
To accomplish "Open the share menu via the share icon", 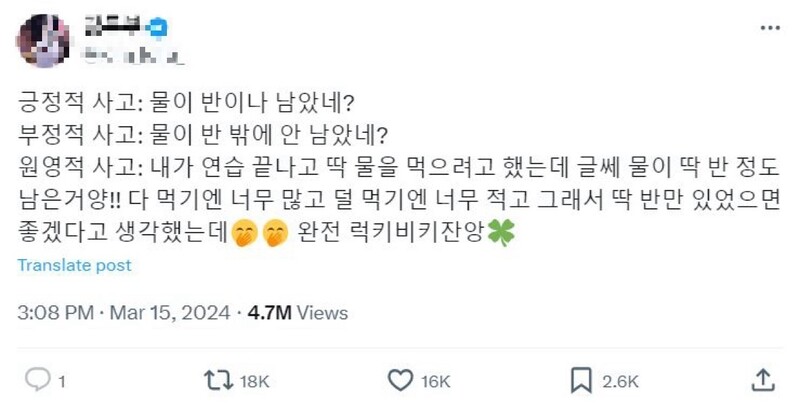I will 762,379.
